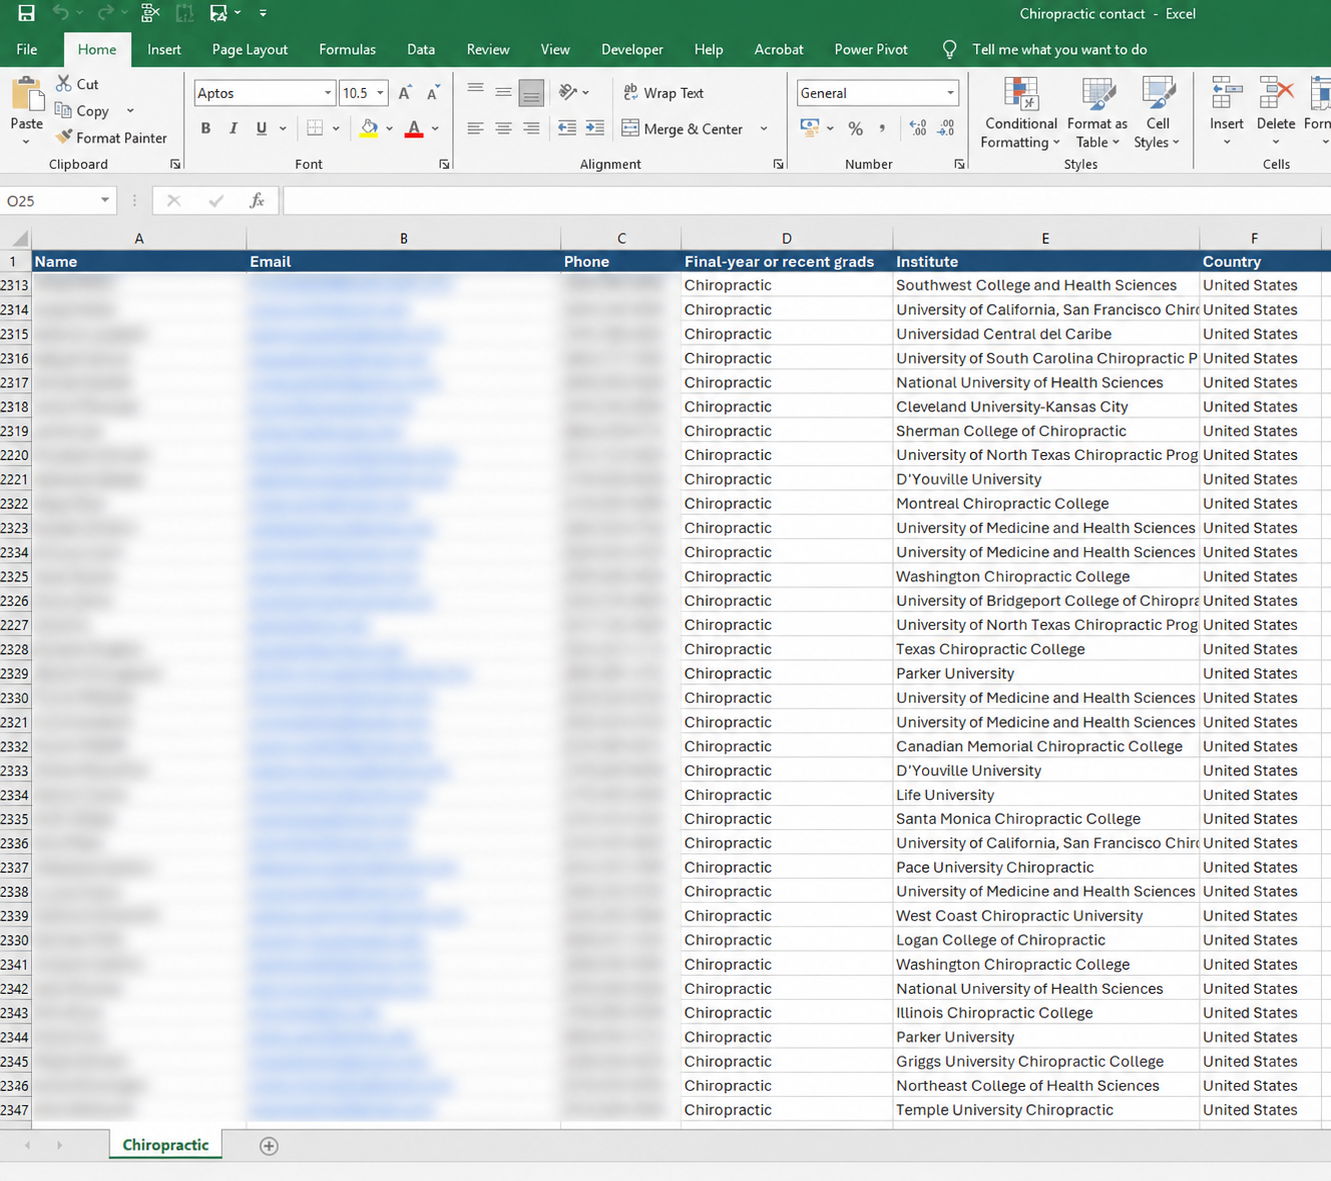Screen dimensions: 1331x1181
Task: Select the Chiropractic sheet tab
Action: [166, 1145]
